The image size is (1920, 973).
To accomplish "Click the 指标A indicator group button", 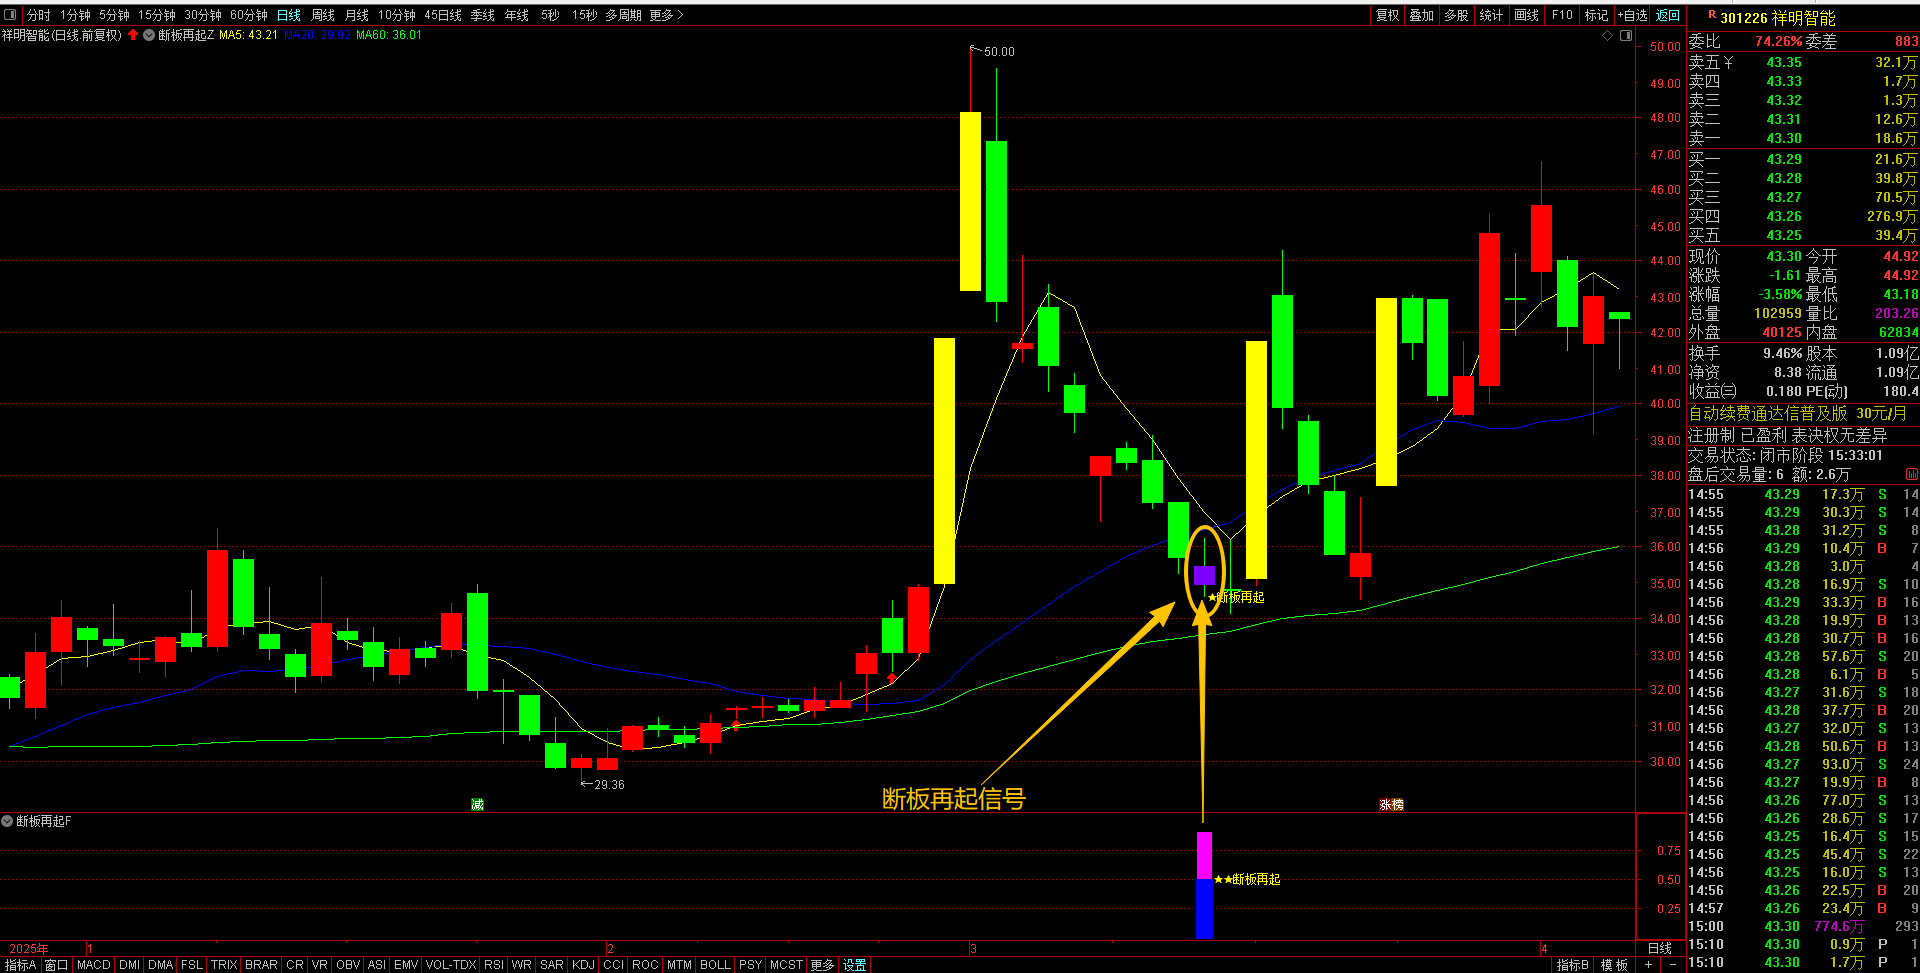I will [x=20, y=965].
